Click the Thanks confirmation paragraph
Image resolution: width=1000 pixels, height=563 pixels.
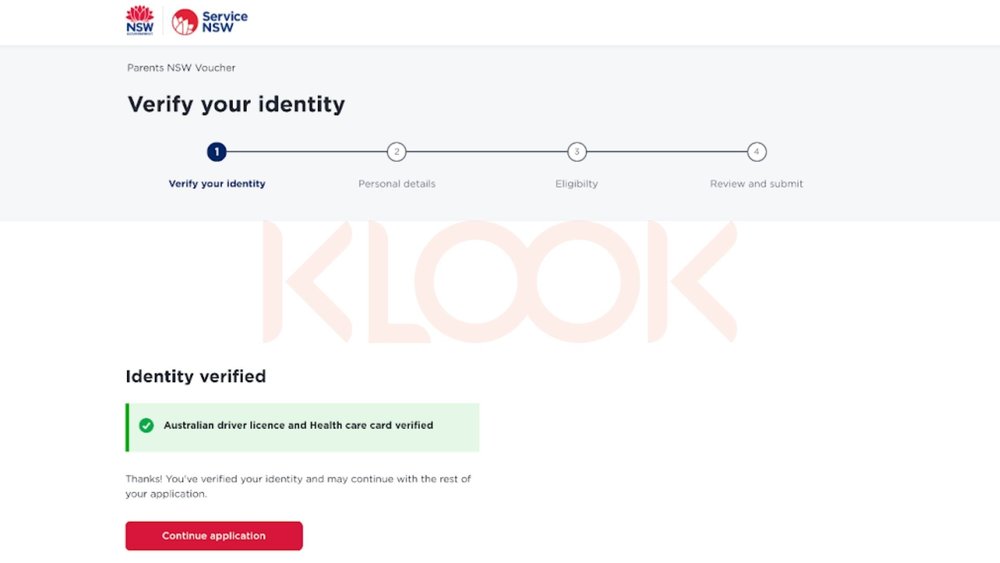(x=298, y=486)
